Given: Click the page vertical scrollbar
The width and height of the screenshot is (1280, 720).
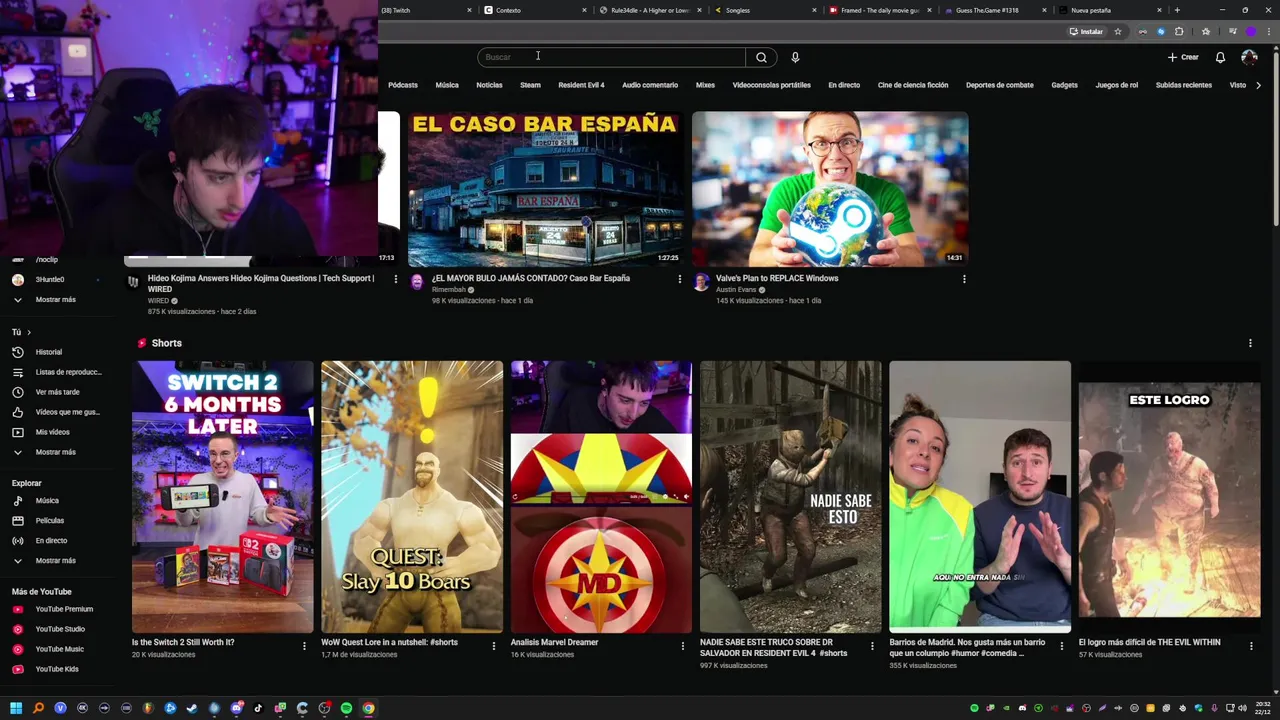Looking at the screenshot, I should click(1275, 138).
